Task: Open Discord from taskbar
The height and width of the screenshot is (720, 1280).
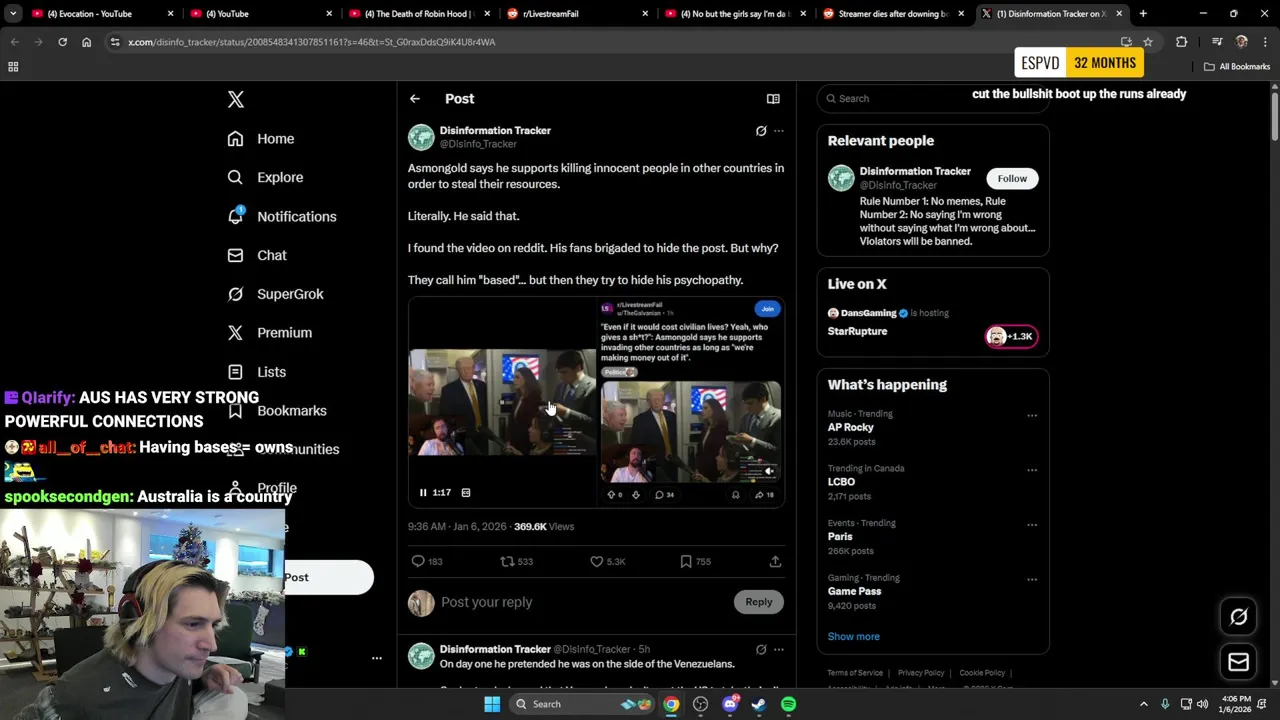Action: point(730,704)
